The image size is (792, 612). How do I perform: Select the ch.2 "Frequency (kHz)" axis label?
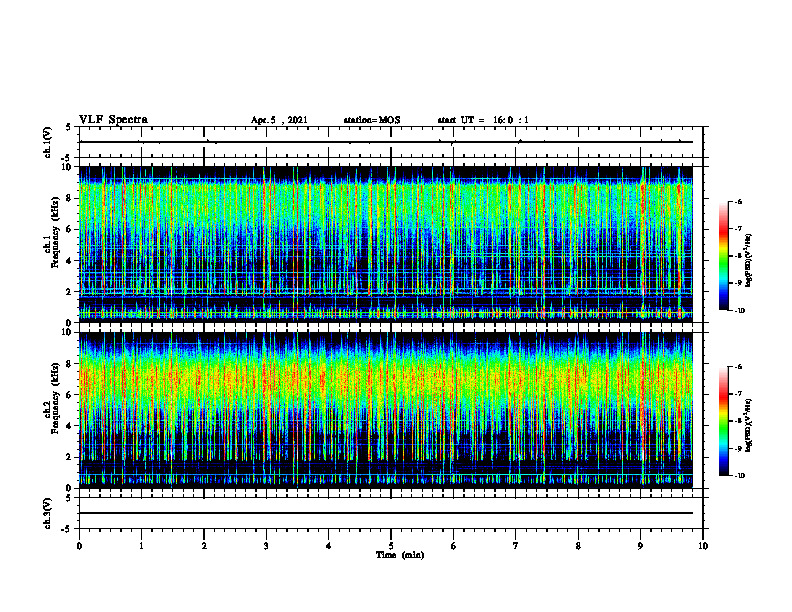click(54, 398)
